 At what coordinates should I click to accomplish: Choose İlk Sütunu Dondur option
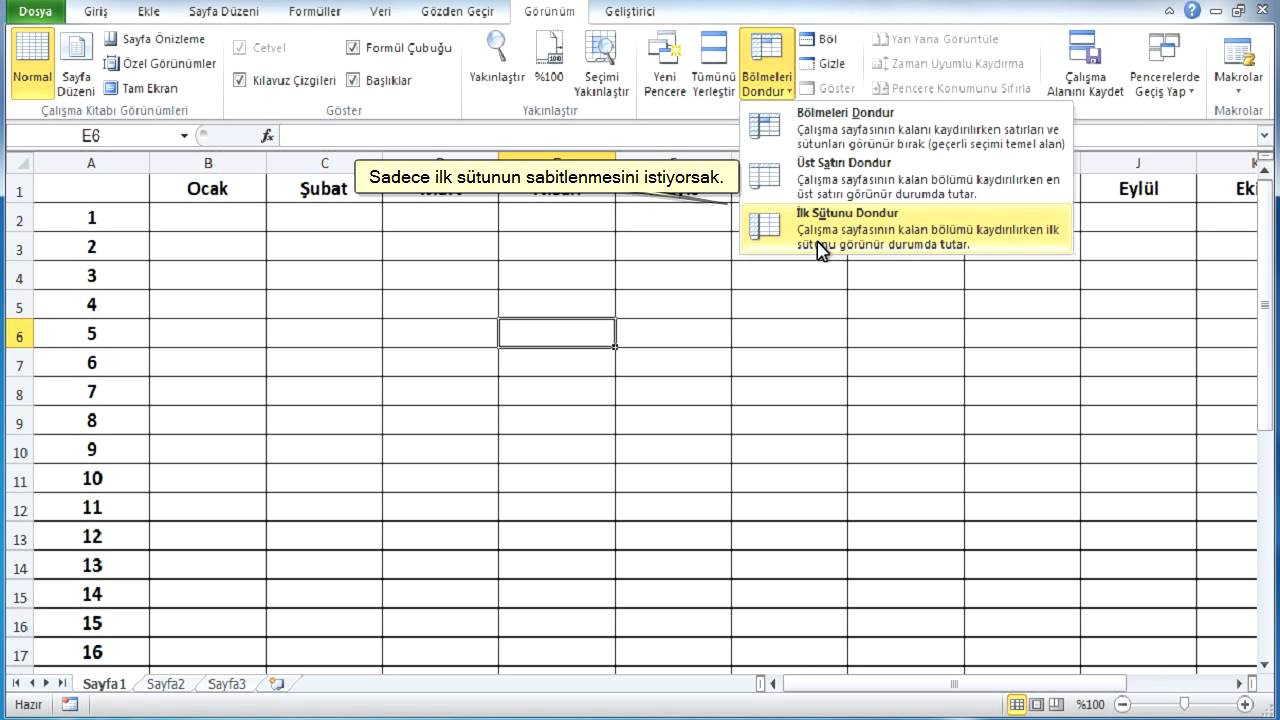coord(906,228)
